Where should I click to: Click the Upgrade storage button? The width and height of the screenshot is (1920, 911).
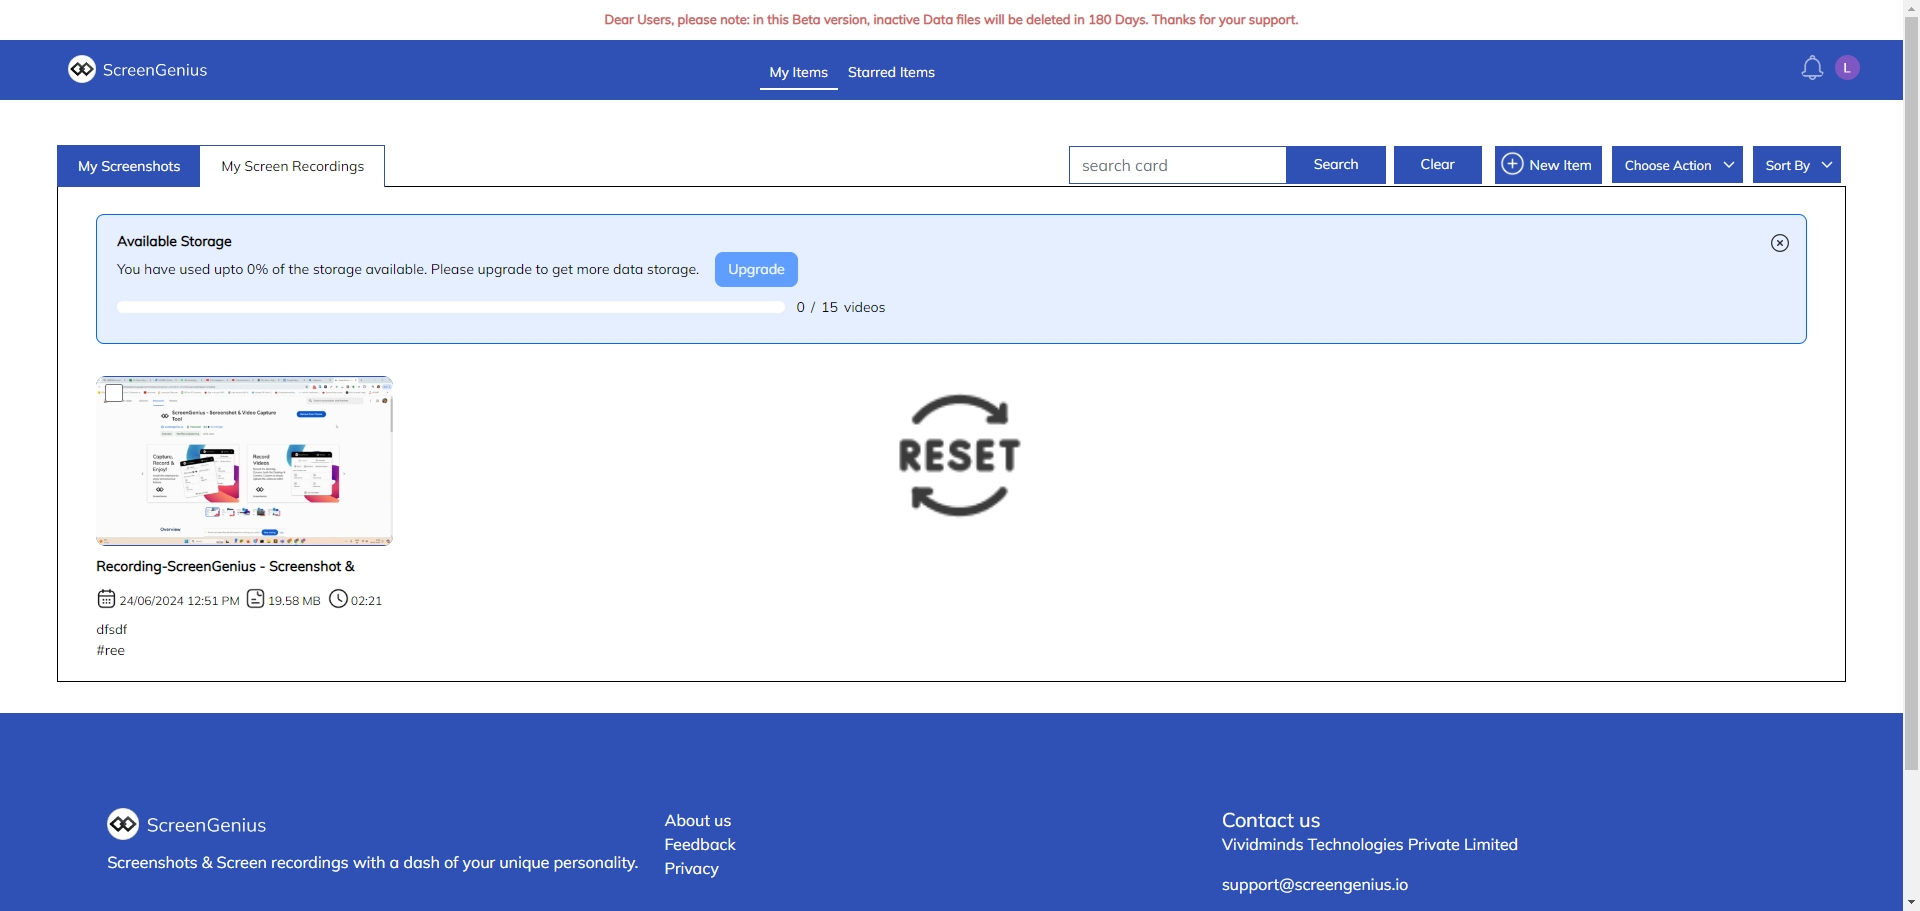pos(756,269)
